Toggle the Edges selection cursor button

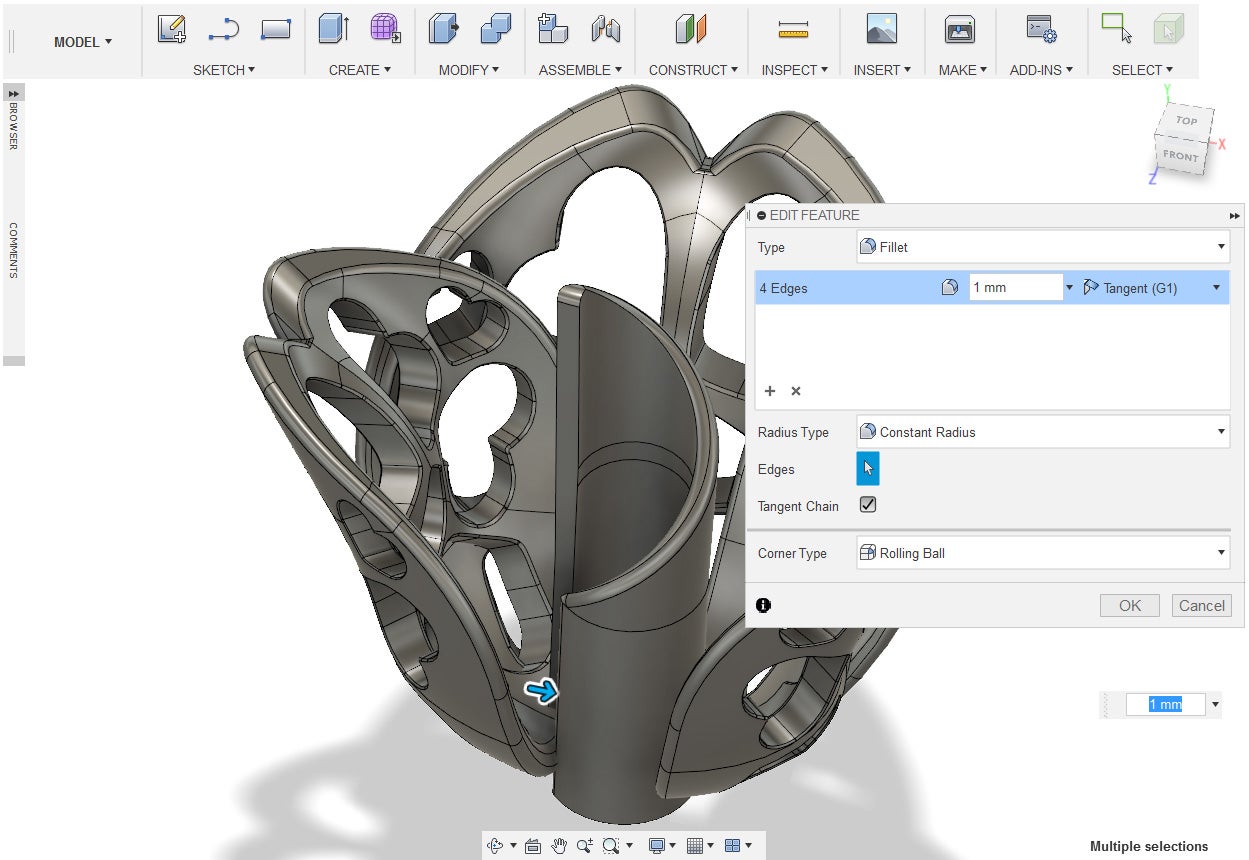pos(868,468)
